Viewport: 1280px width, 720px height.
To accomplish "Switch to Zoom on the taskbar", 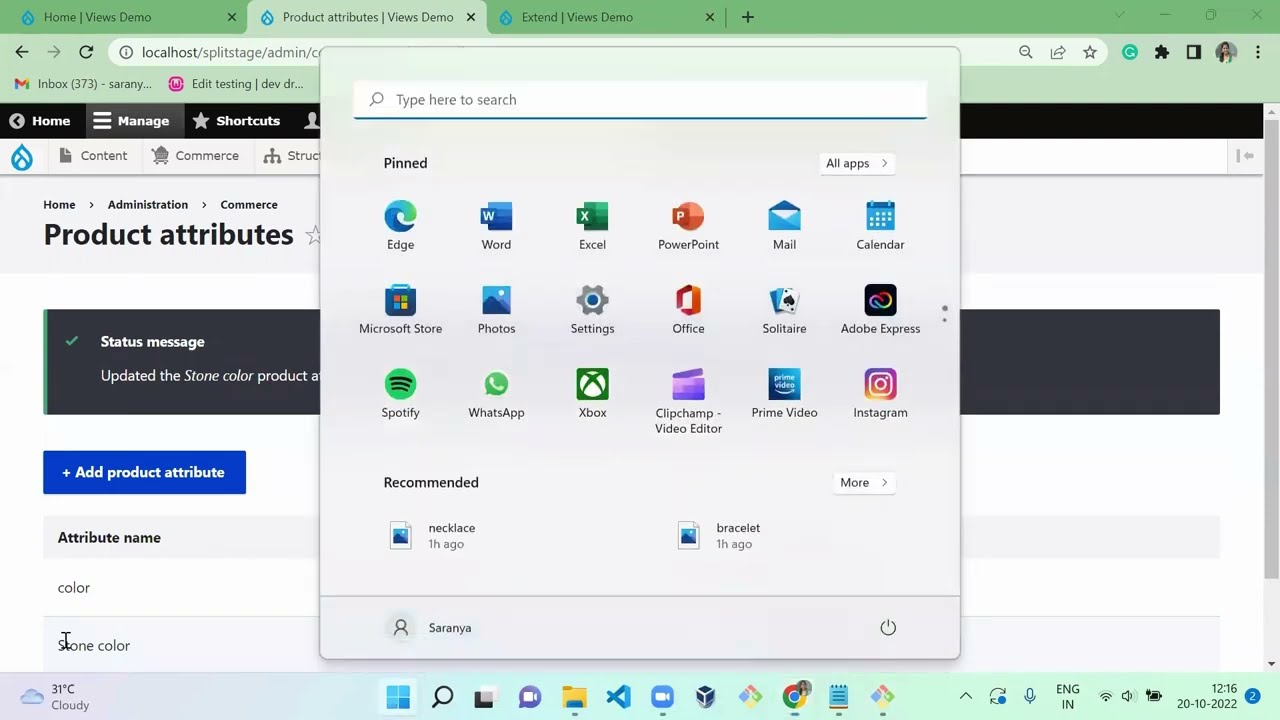I will (x=662, y=696).
